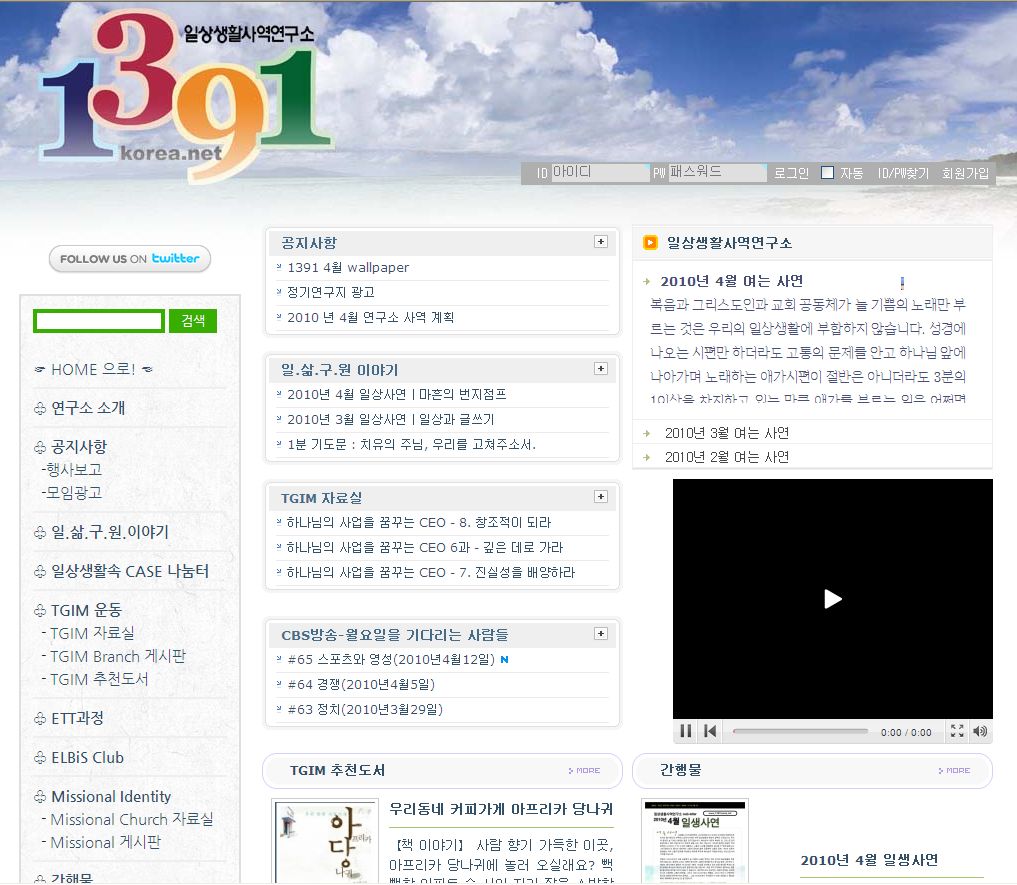Click the Follow Us on Twitter badge

pos(129,258)
